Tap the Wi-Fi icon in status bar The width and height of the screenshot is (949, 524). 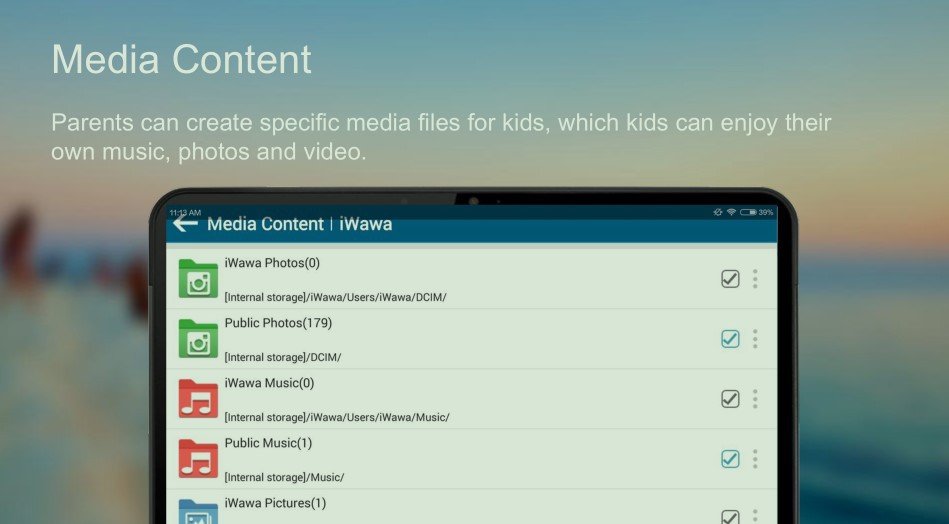tap(732, 212)
